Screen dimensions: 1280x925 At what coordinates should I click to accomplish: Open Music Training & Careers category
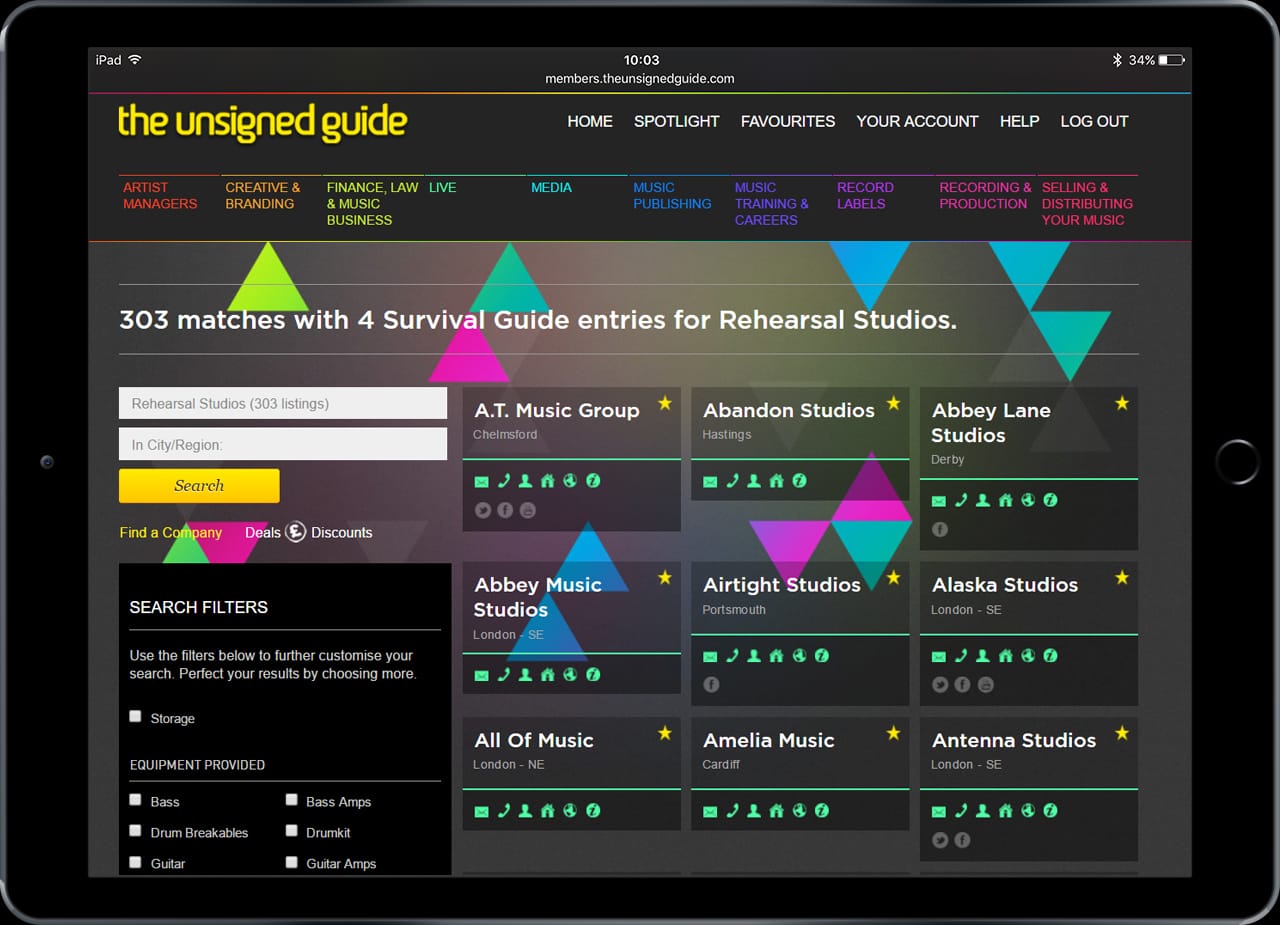[771, 203]
